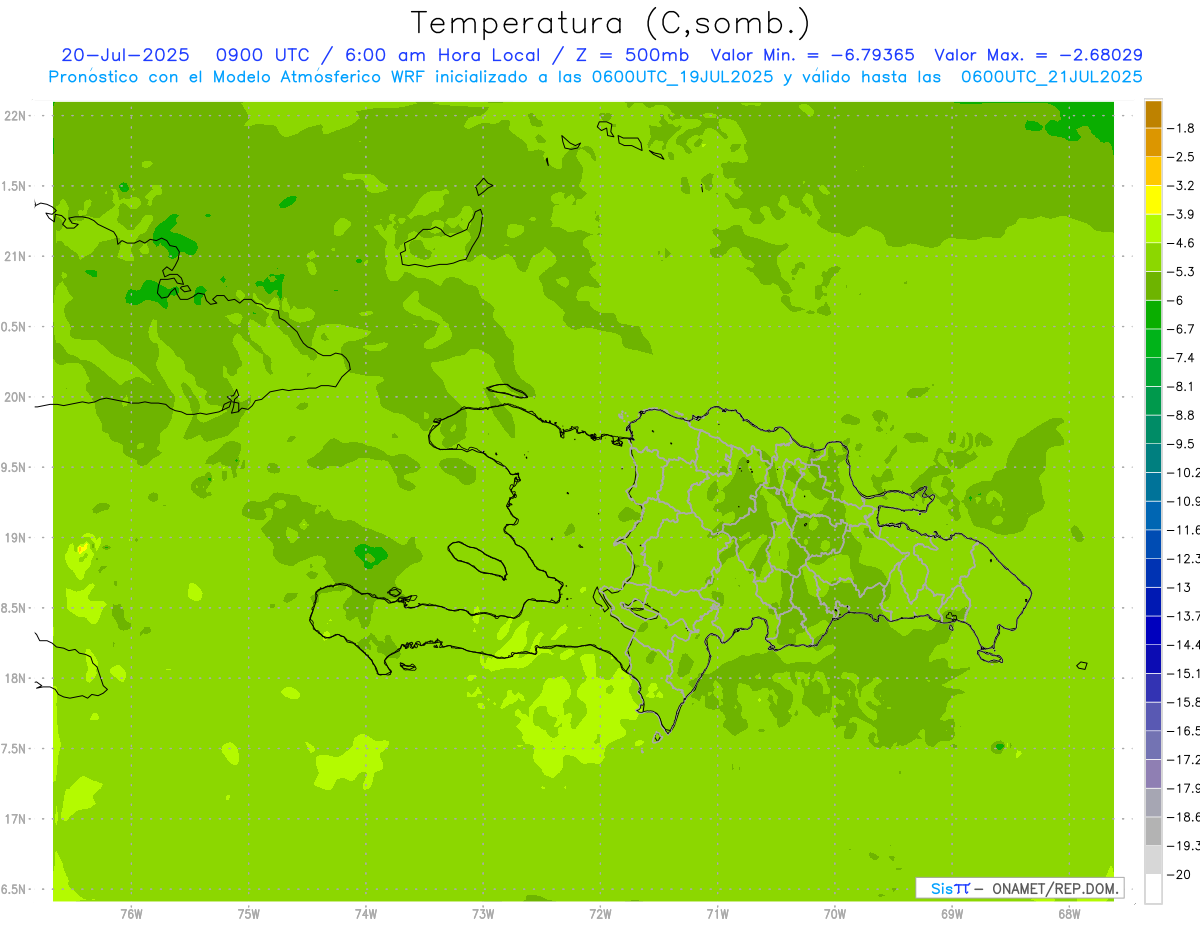Screen dimensions: 1200x927
Task: Click the '-2.5' legend value
Action: [1182, 157]
